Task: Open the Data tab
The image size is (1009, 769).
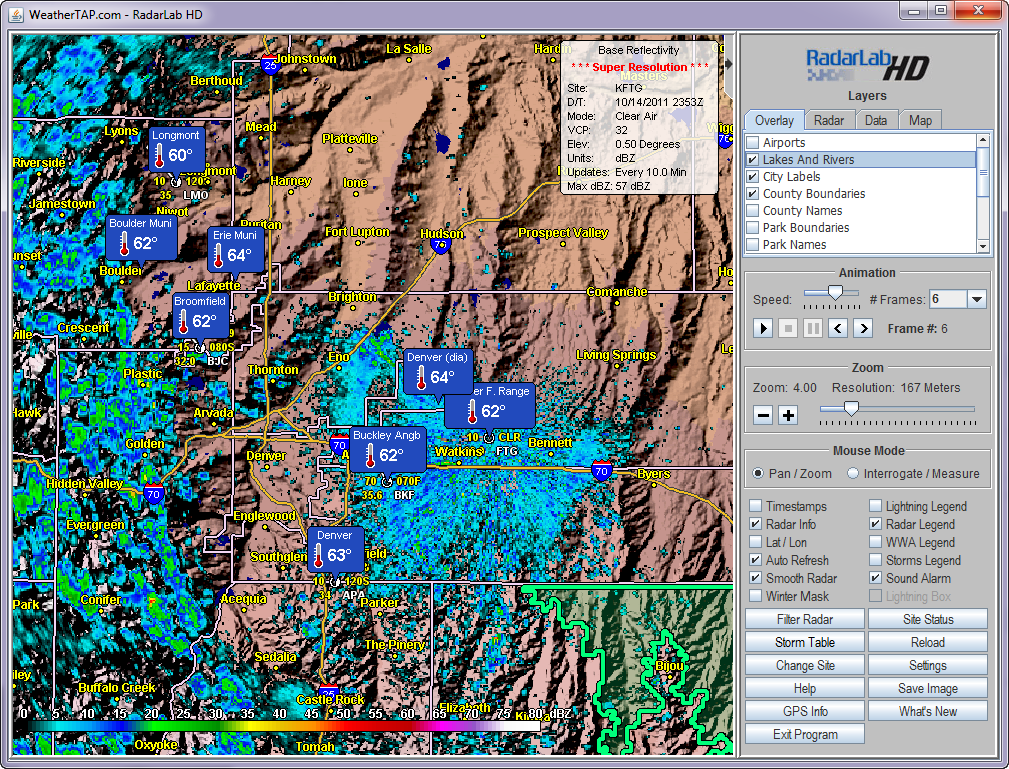Action: click(876, 120)
